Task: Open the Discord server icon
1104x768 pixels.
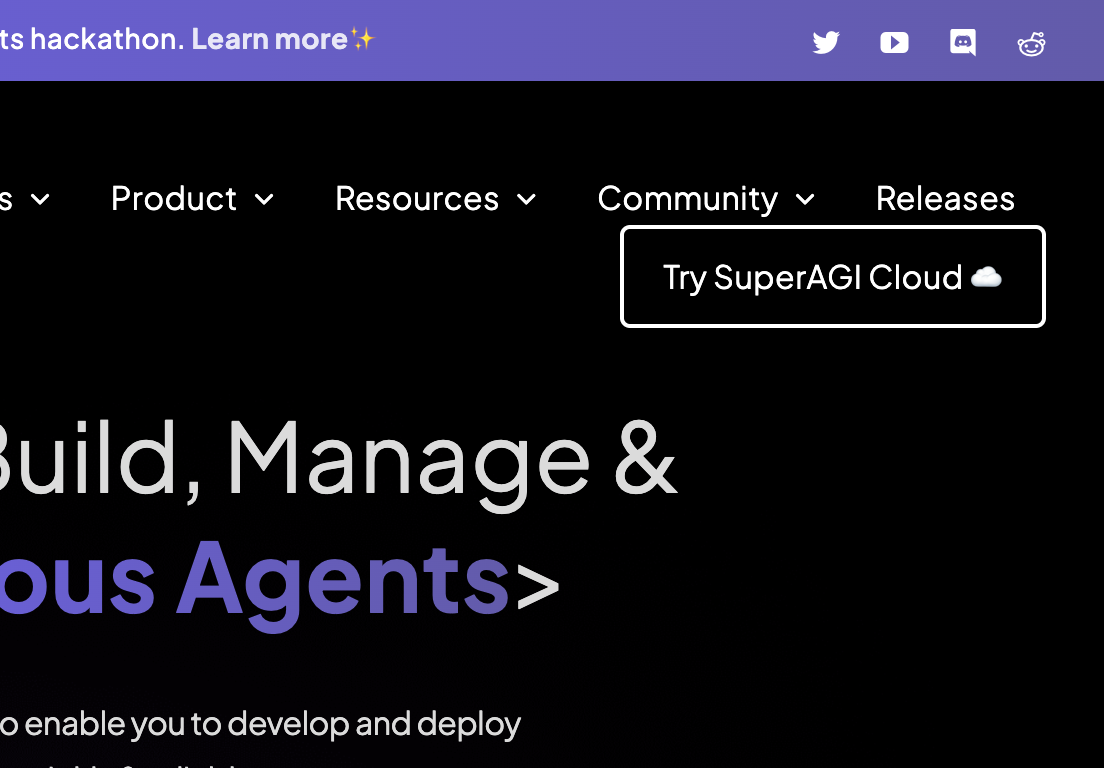Action: tap(962, 42)
